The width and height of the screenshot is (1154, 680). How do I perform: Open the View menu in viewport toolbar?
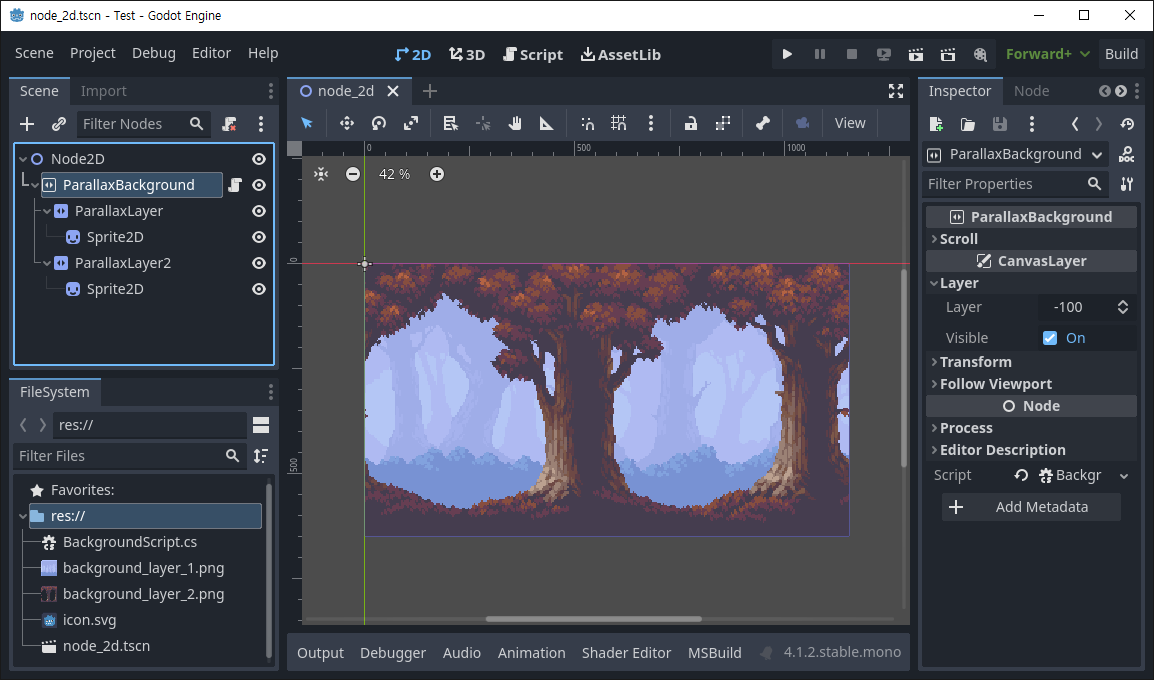[x=849, y=123]
